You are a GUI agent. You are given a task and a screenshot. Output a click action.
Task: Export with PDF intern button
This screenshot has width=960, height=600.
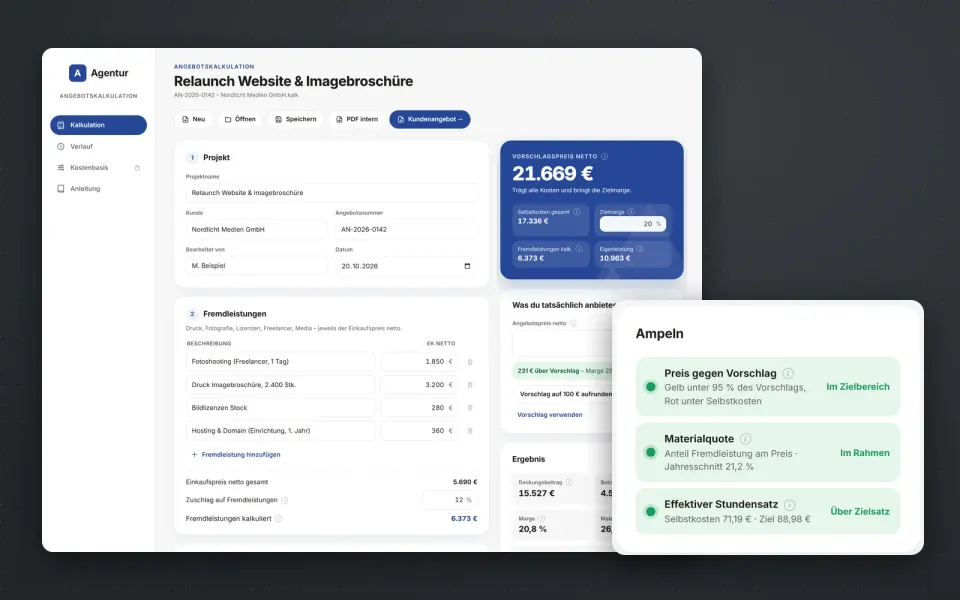pos(357,119)
